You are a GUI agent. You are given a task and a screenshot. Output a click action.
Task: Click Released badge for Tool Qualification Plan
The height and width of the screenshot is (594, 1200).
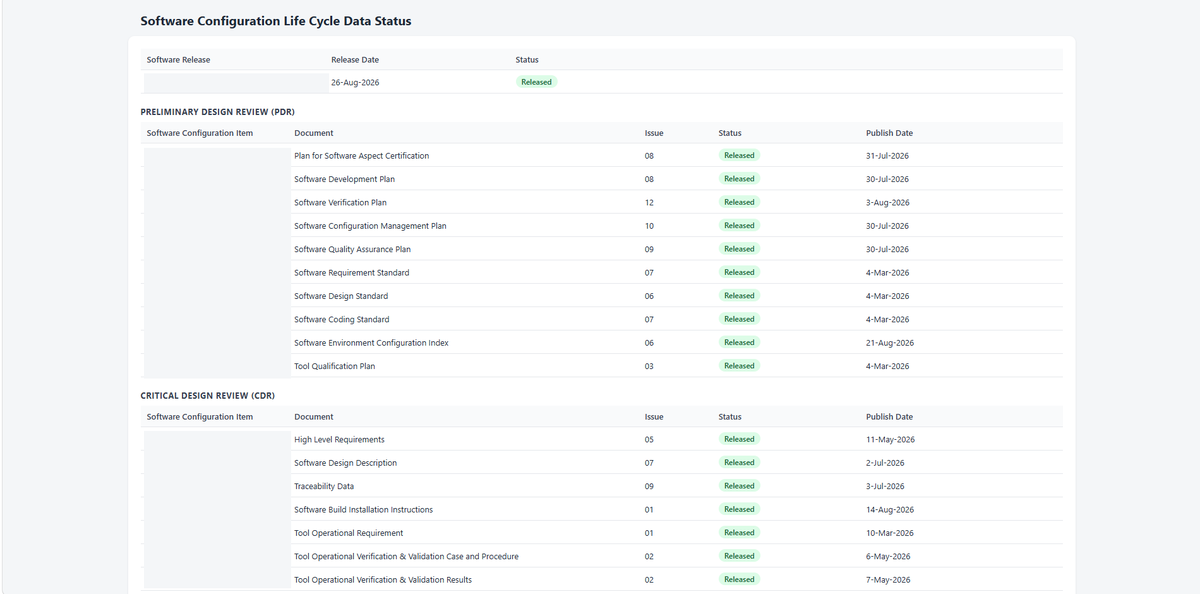coord(739,366)
